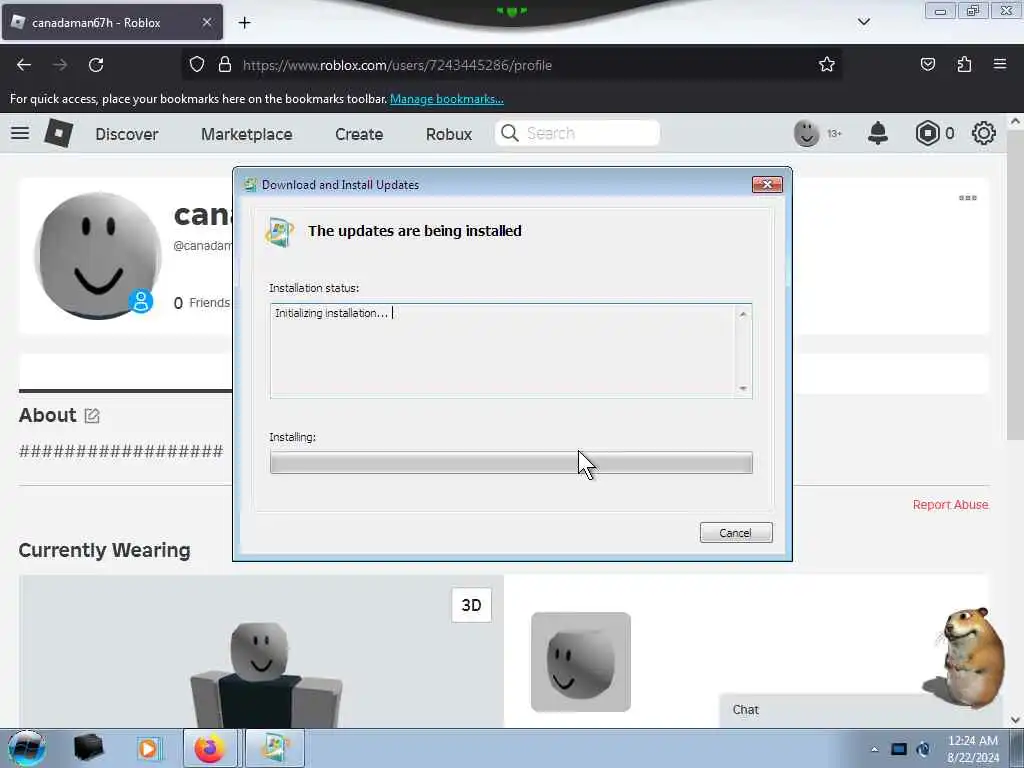
Task: Open the notifications bell
Action: point(878,133)
